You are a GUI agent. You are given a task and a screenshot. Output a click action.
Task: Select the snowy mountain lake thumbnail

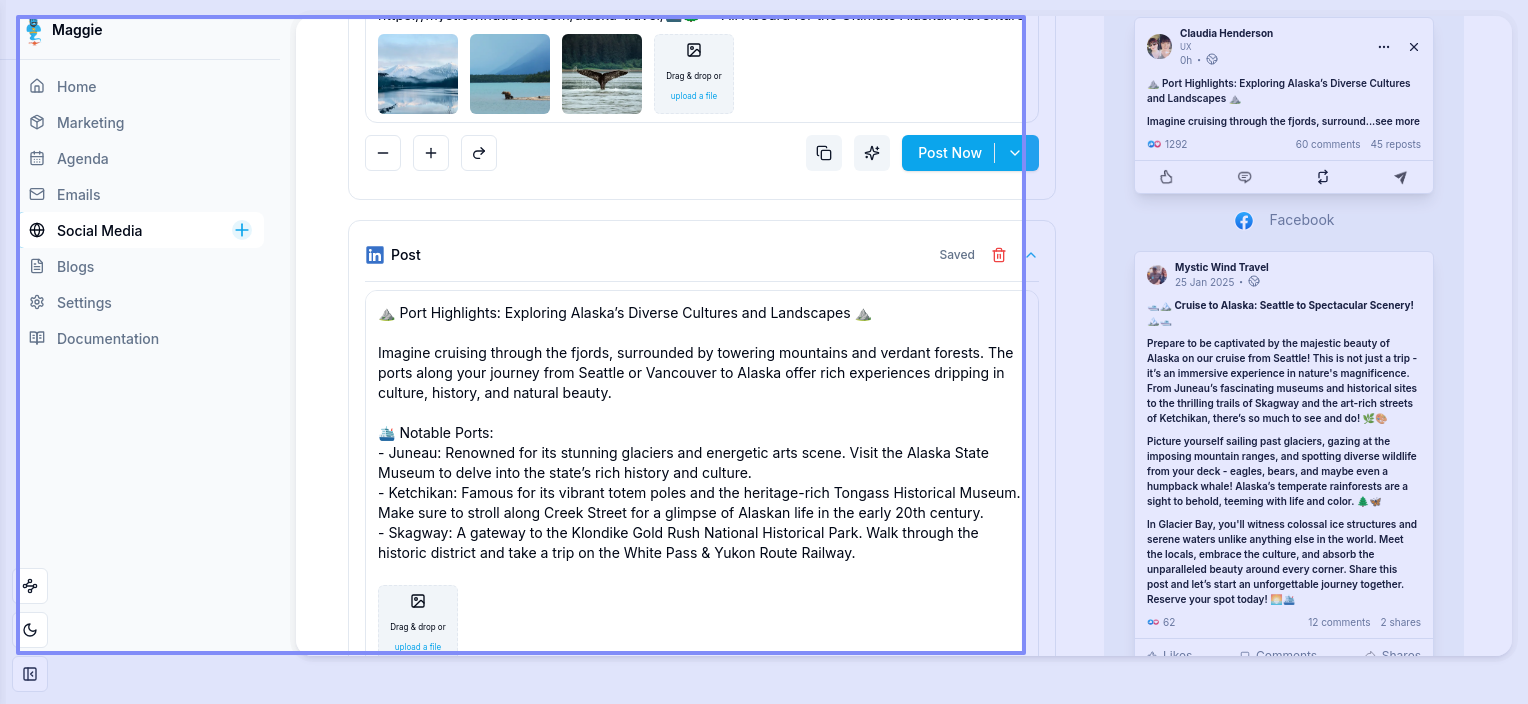418,74
